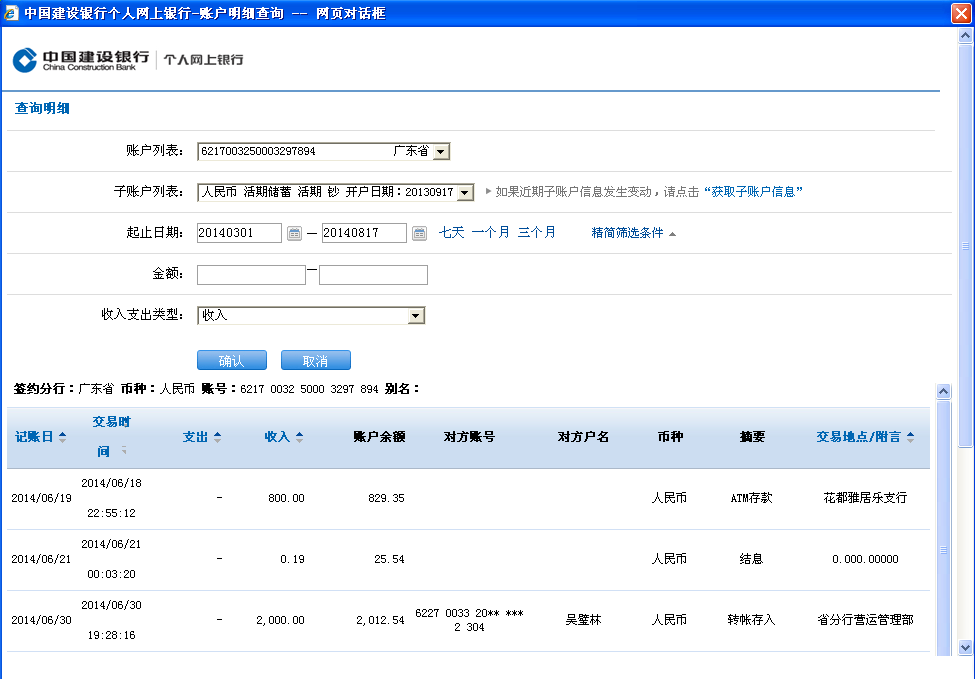Select the 七天 date range shortcut
This screenshot has width=975, height=679.
pos(451,232)
